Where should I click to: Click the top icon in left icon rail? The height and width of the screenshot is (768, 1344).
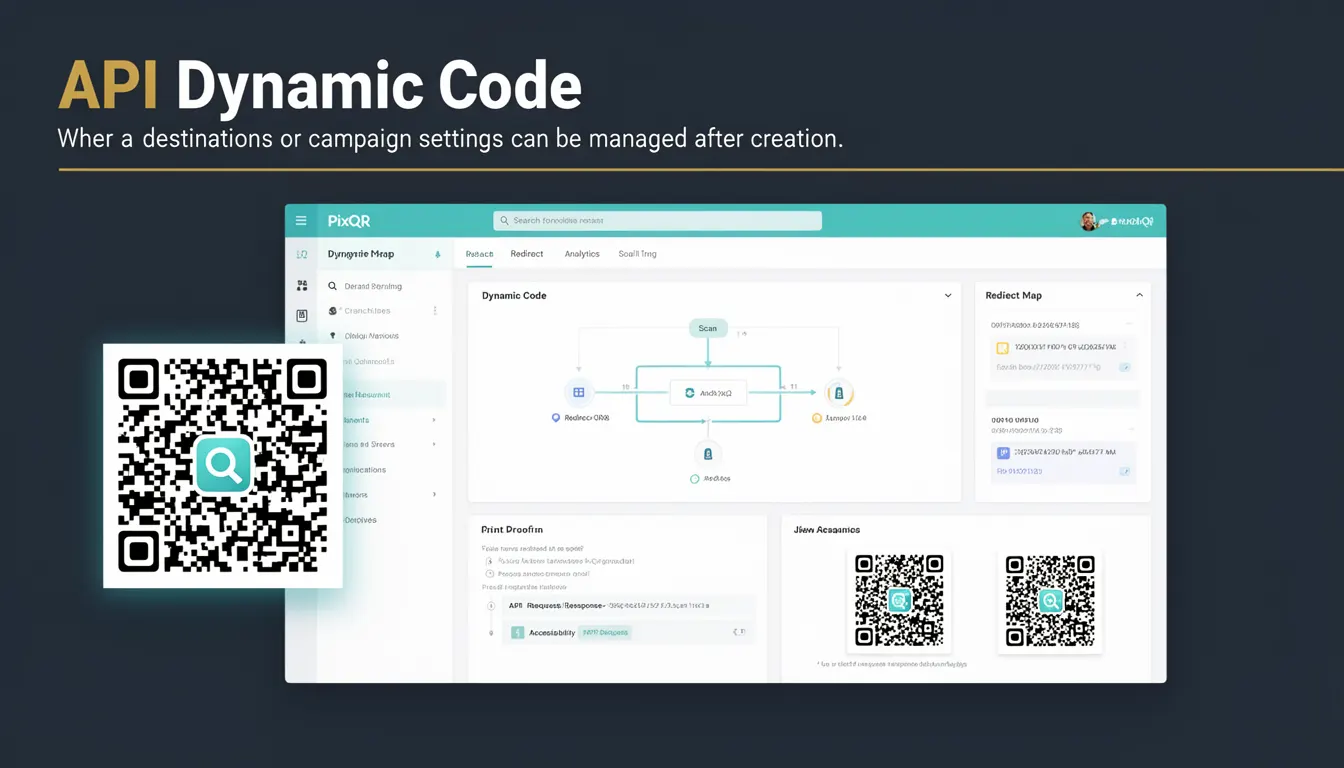(302, 255)
